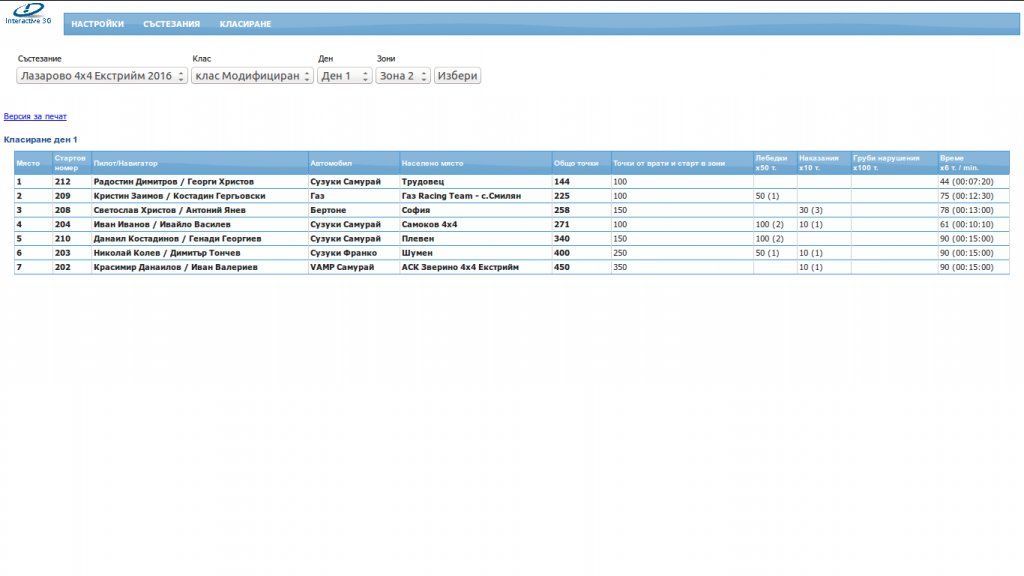Open the СЪСТЕЗАНИЯ menu
The height and width of the screenshot is (576, 1024).
tap(171, 24)
